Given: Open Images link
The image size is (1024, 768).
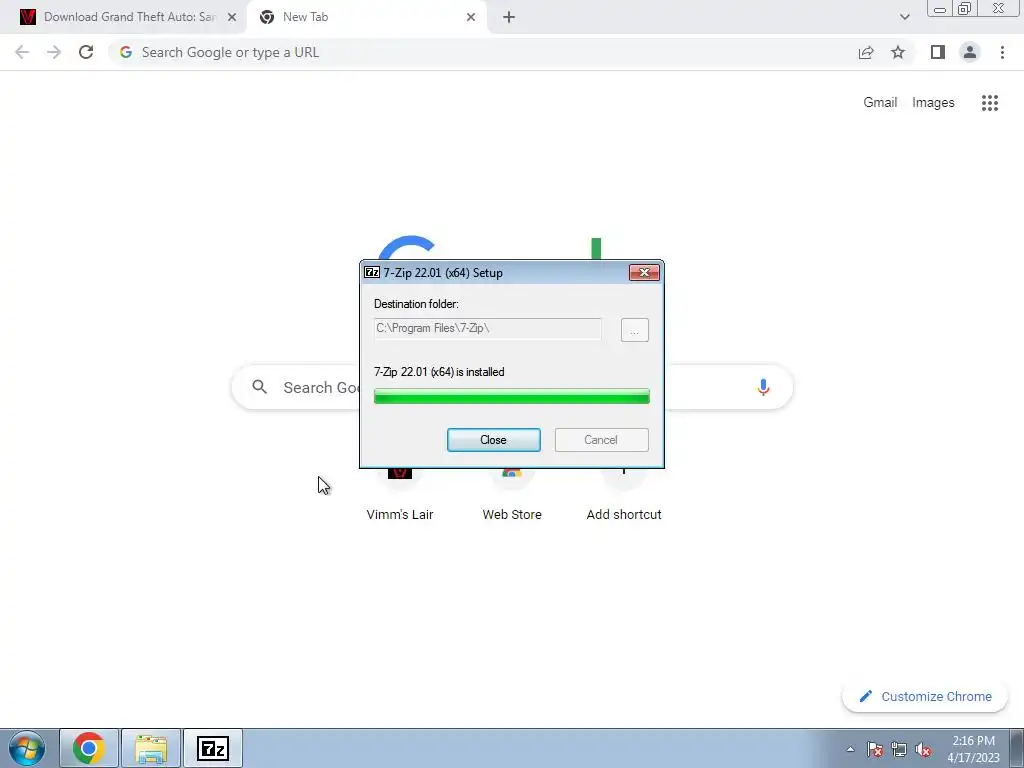Looking at the screenshot, I should [933, 103].
